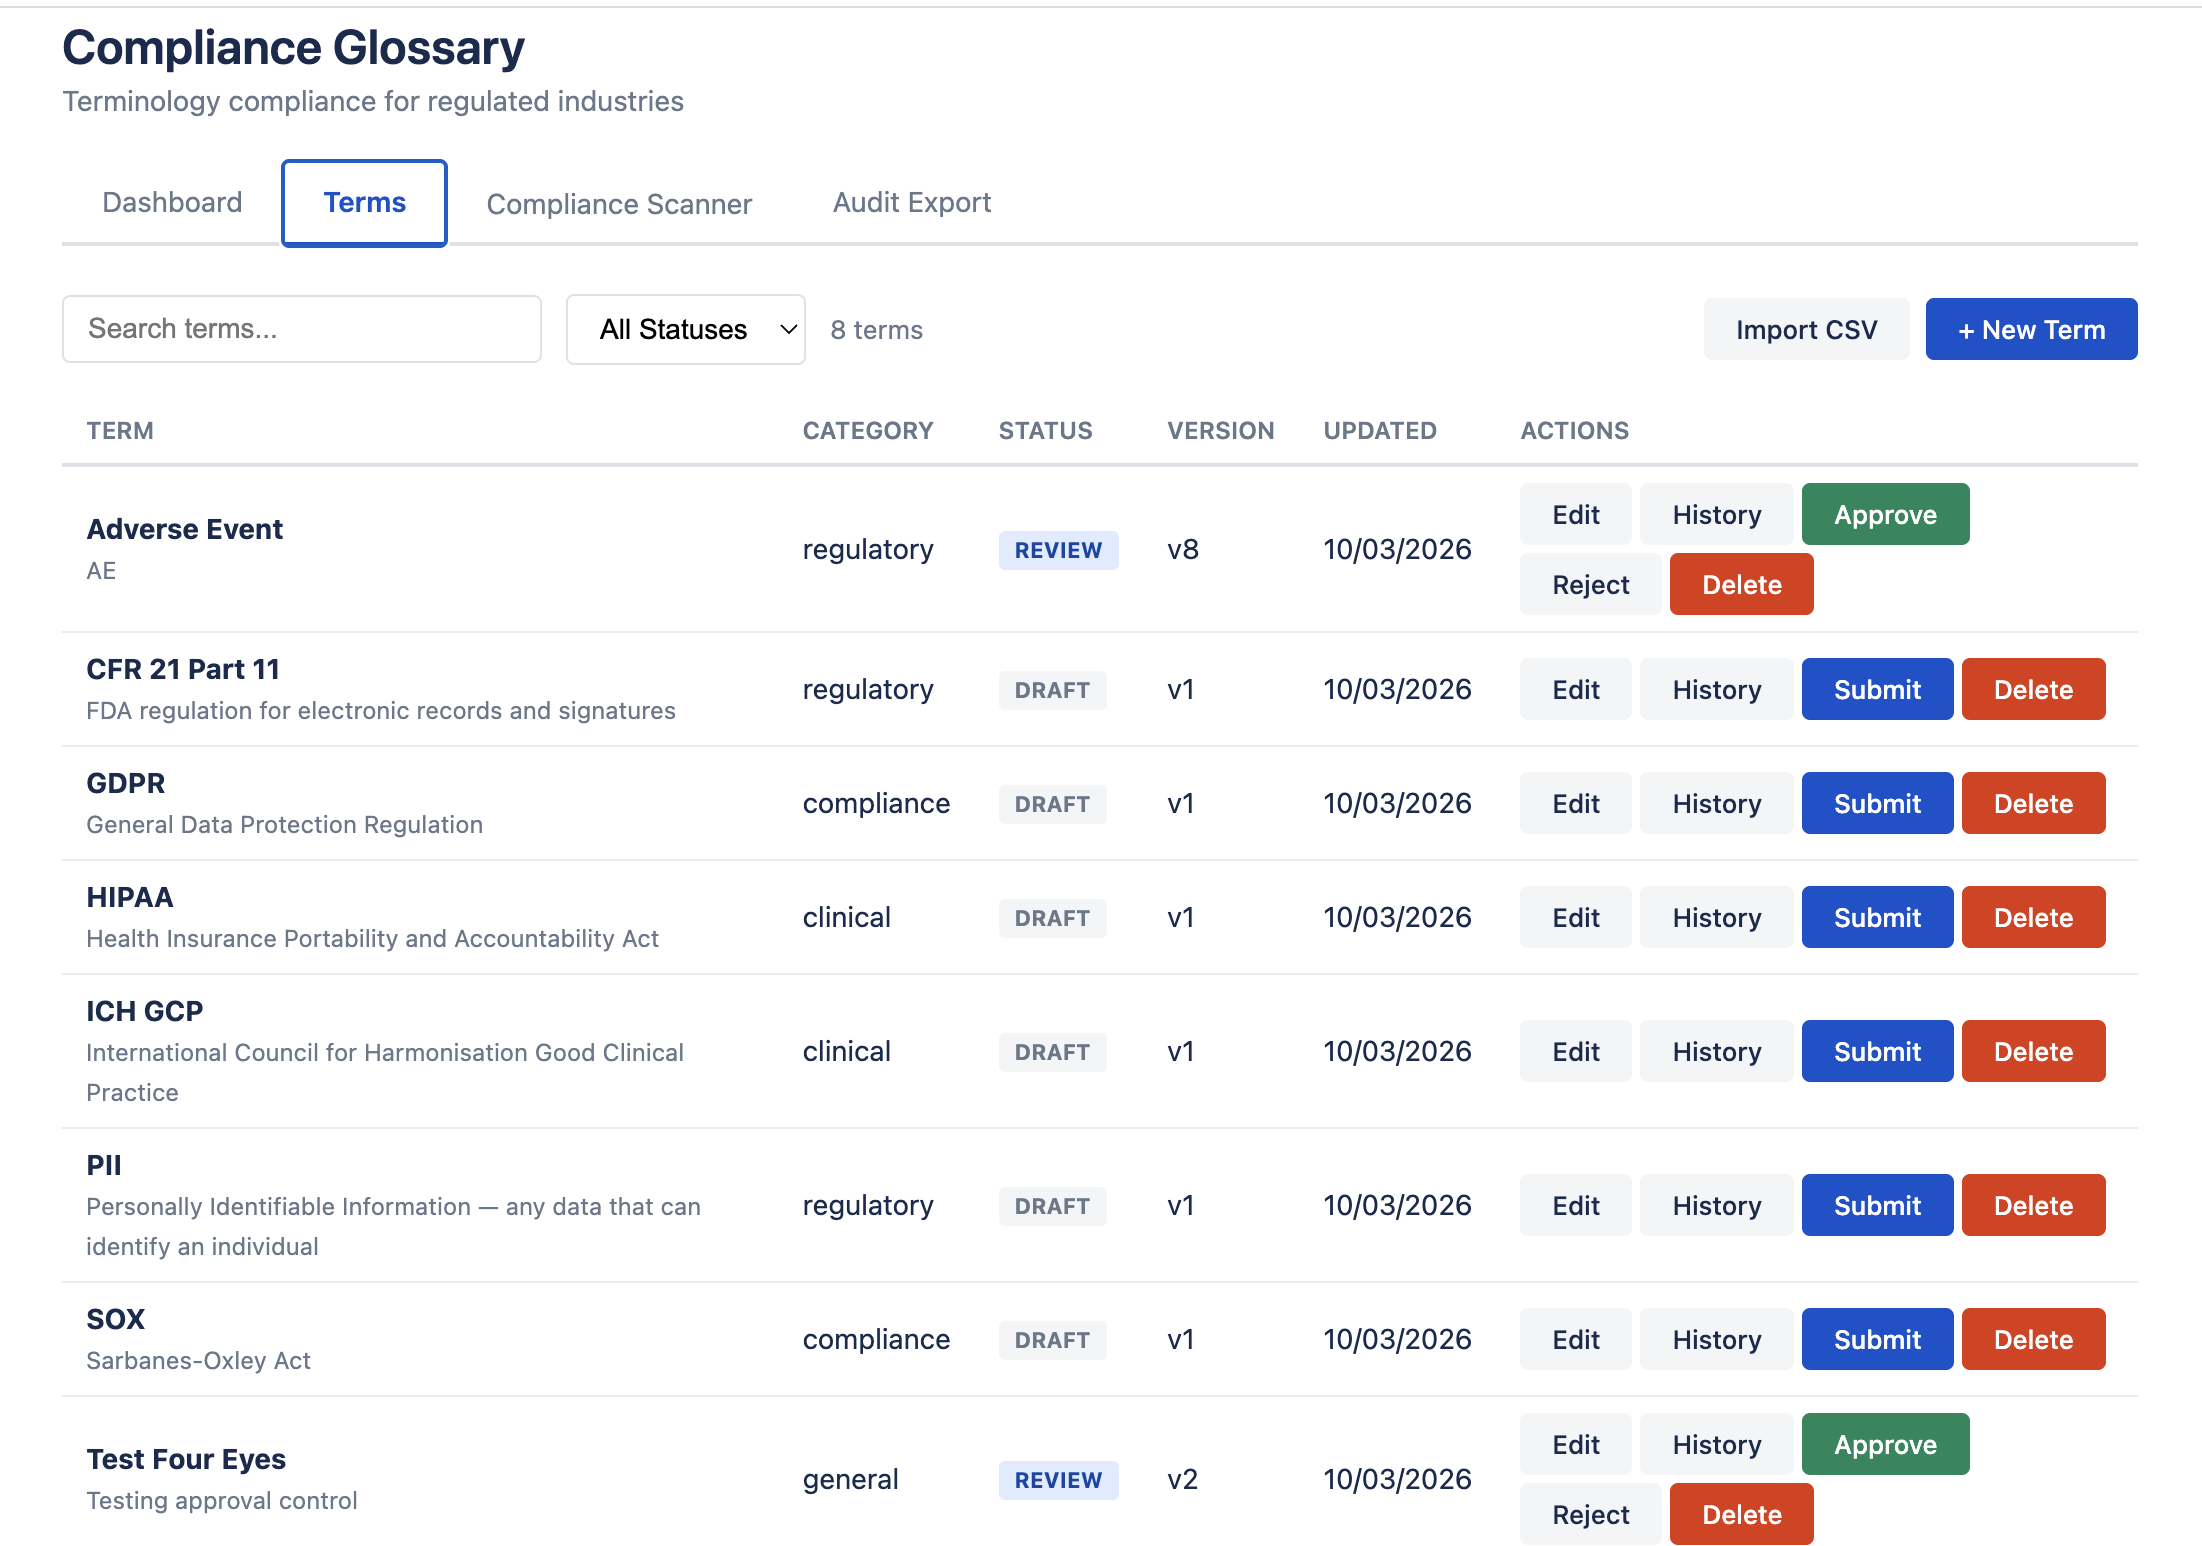
Task: Edit the PII term definition
Action: [x=1574, y=1205]
